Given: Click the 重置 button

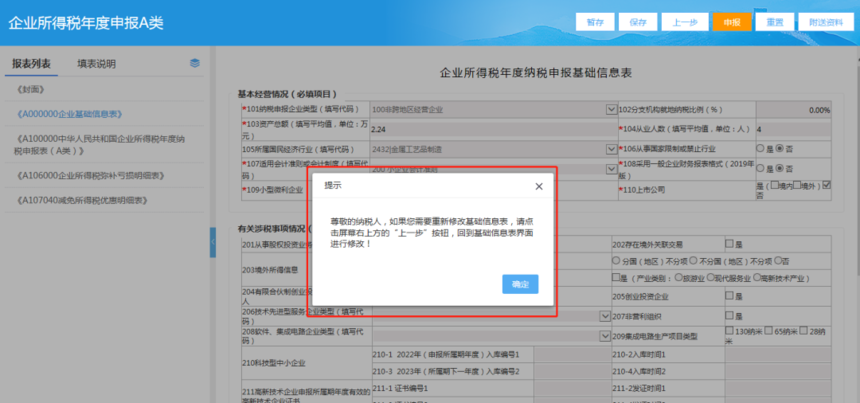Looking at the screenshot, I should click(x=774, y=22).
